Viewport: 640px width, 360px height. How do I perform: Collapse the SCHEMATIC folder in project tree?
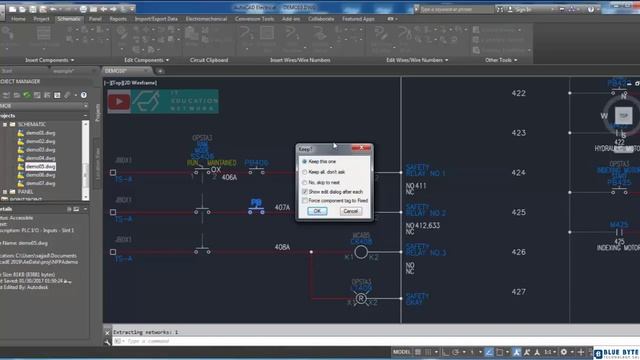(x=5, y=124)
